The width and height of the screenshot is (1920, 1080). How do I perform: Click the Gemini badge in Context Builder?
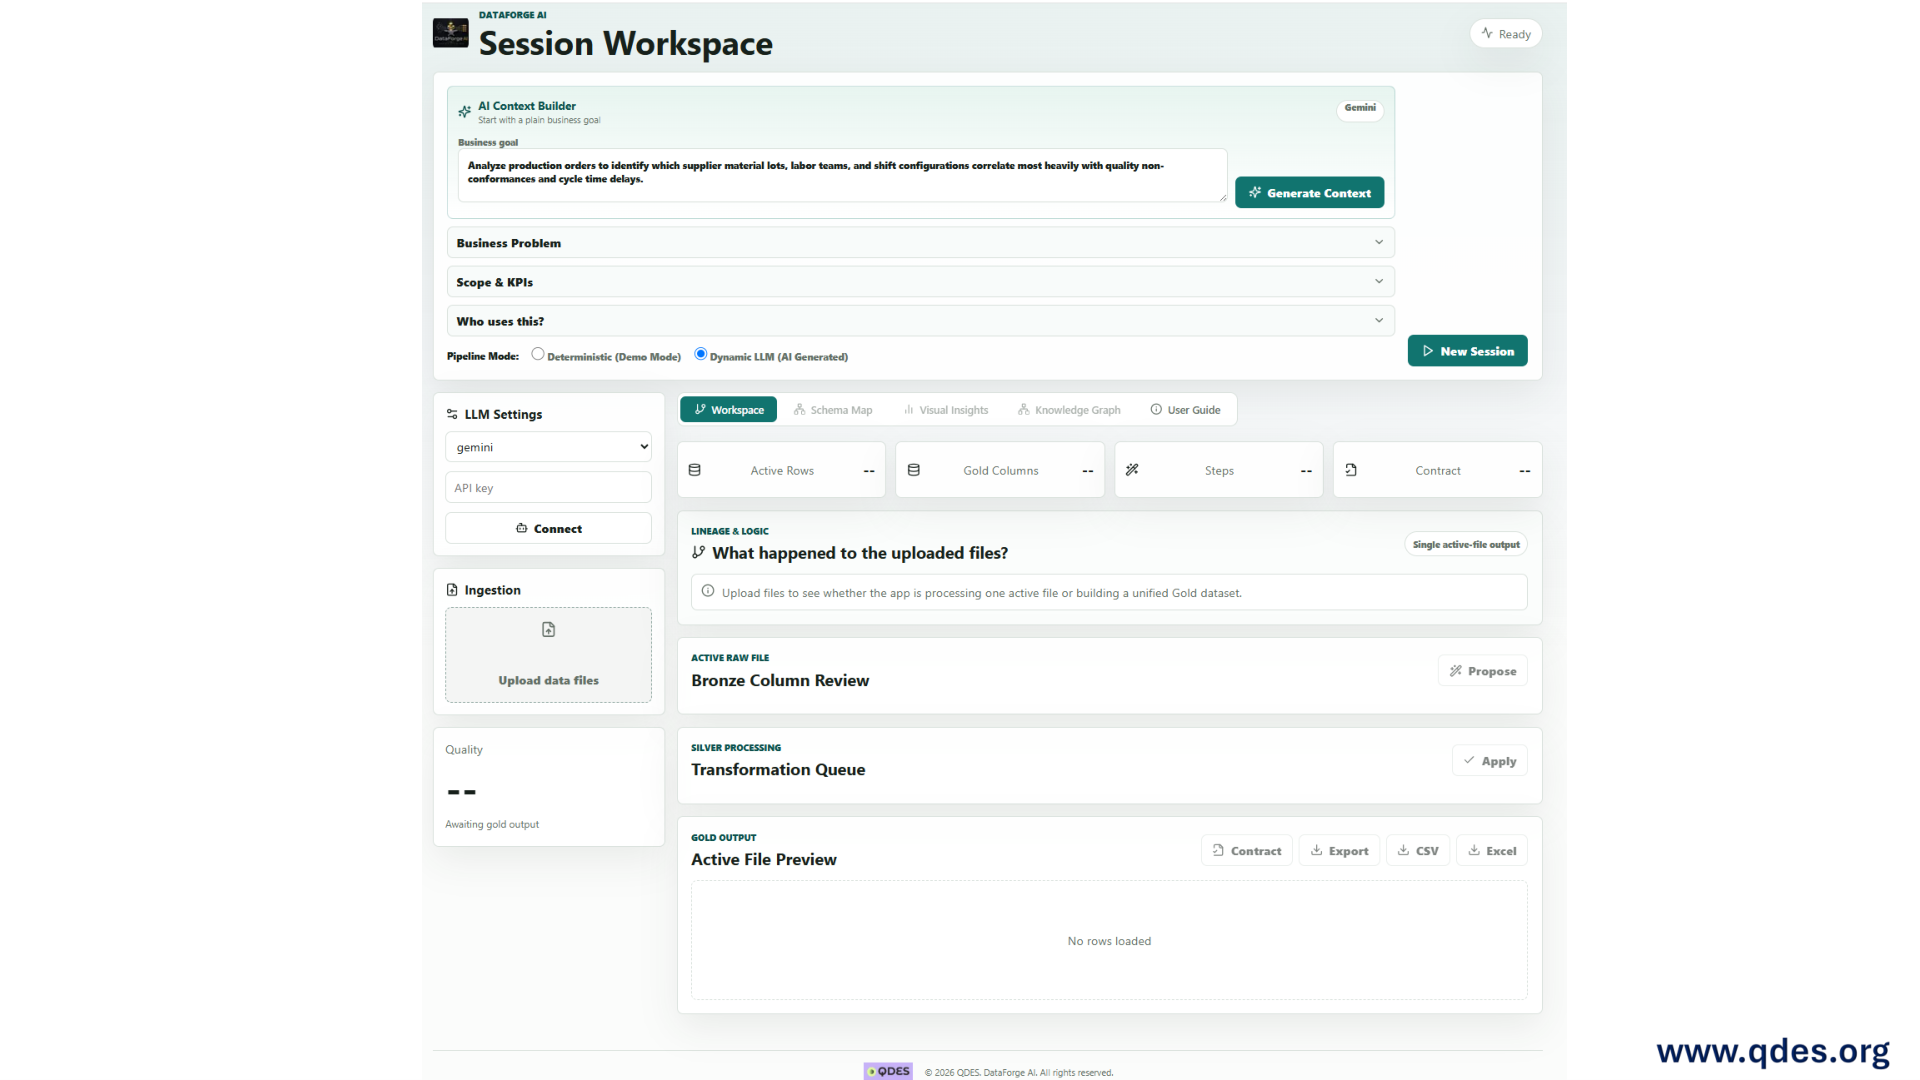1360,108
